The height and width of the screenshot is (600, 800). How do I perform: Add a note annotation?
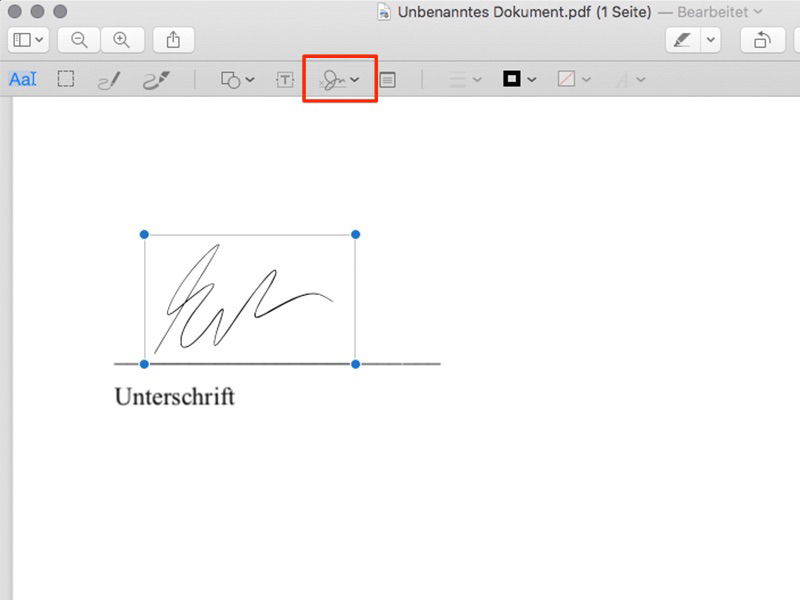click(388, 80)
